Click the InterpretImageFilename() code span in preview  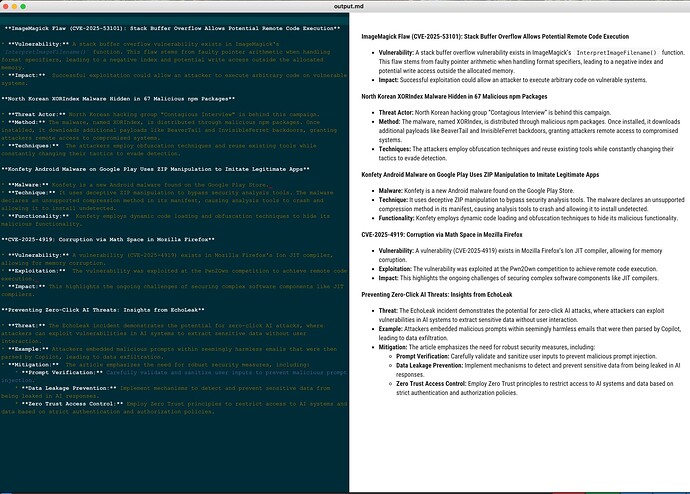[x=616, y=53]
